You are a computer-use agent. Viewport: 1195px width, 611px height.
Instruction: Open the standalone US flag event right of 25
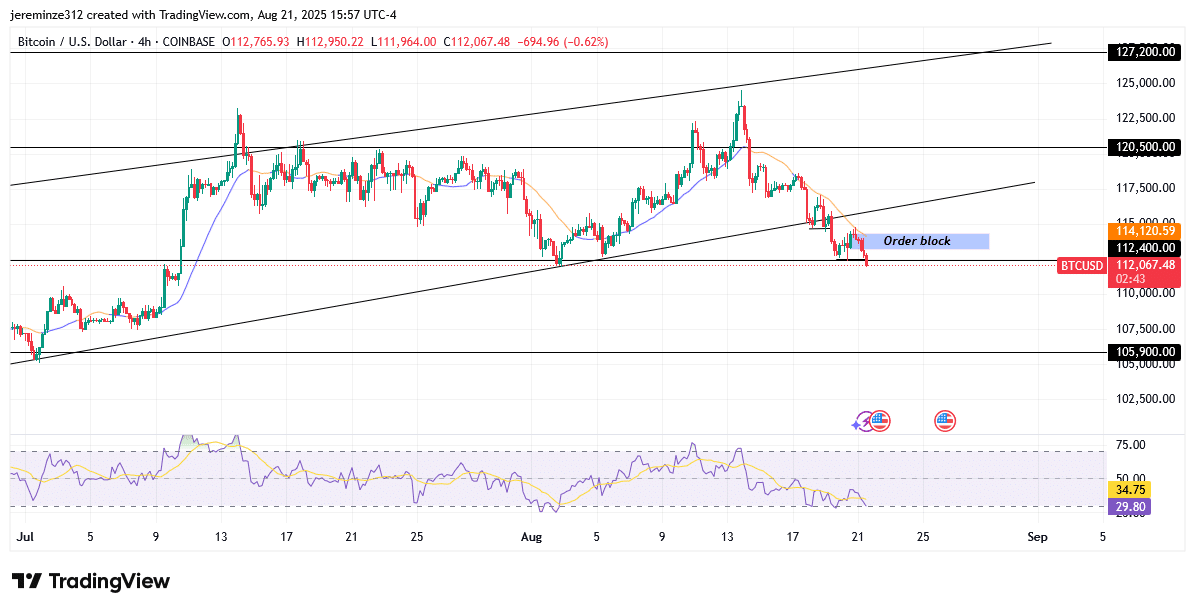pyautogui.click(x=945, y=421)
